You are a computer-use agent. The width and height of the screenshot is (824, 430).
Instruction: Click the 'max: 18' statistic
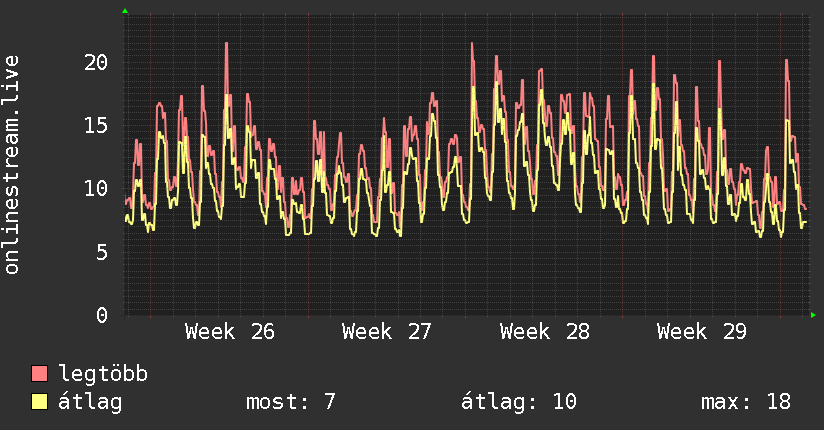click(x=746, y=402)
